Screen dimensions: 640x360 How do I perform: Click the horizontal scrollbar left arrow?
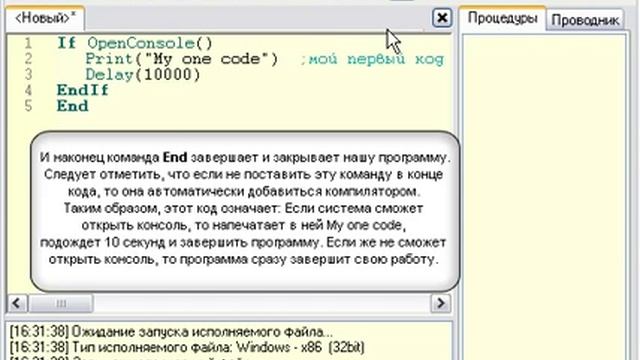point(17,303)
